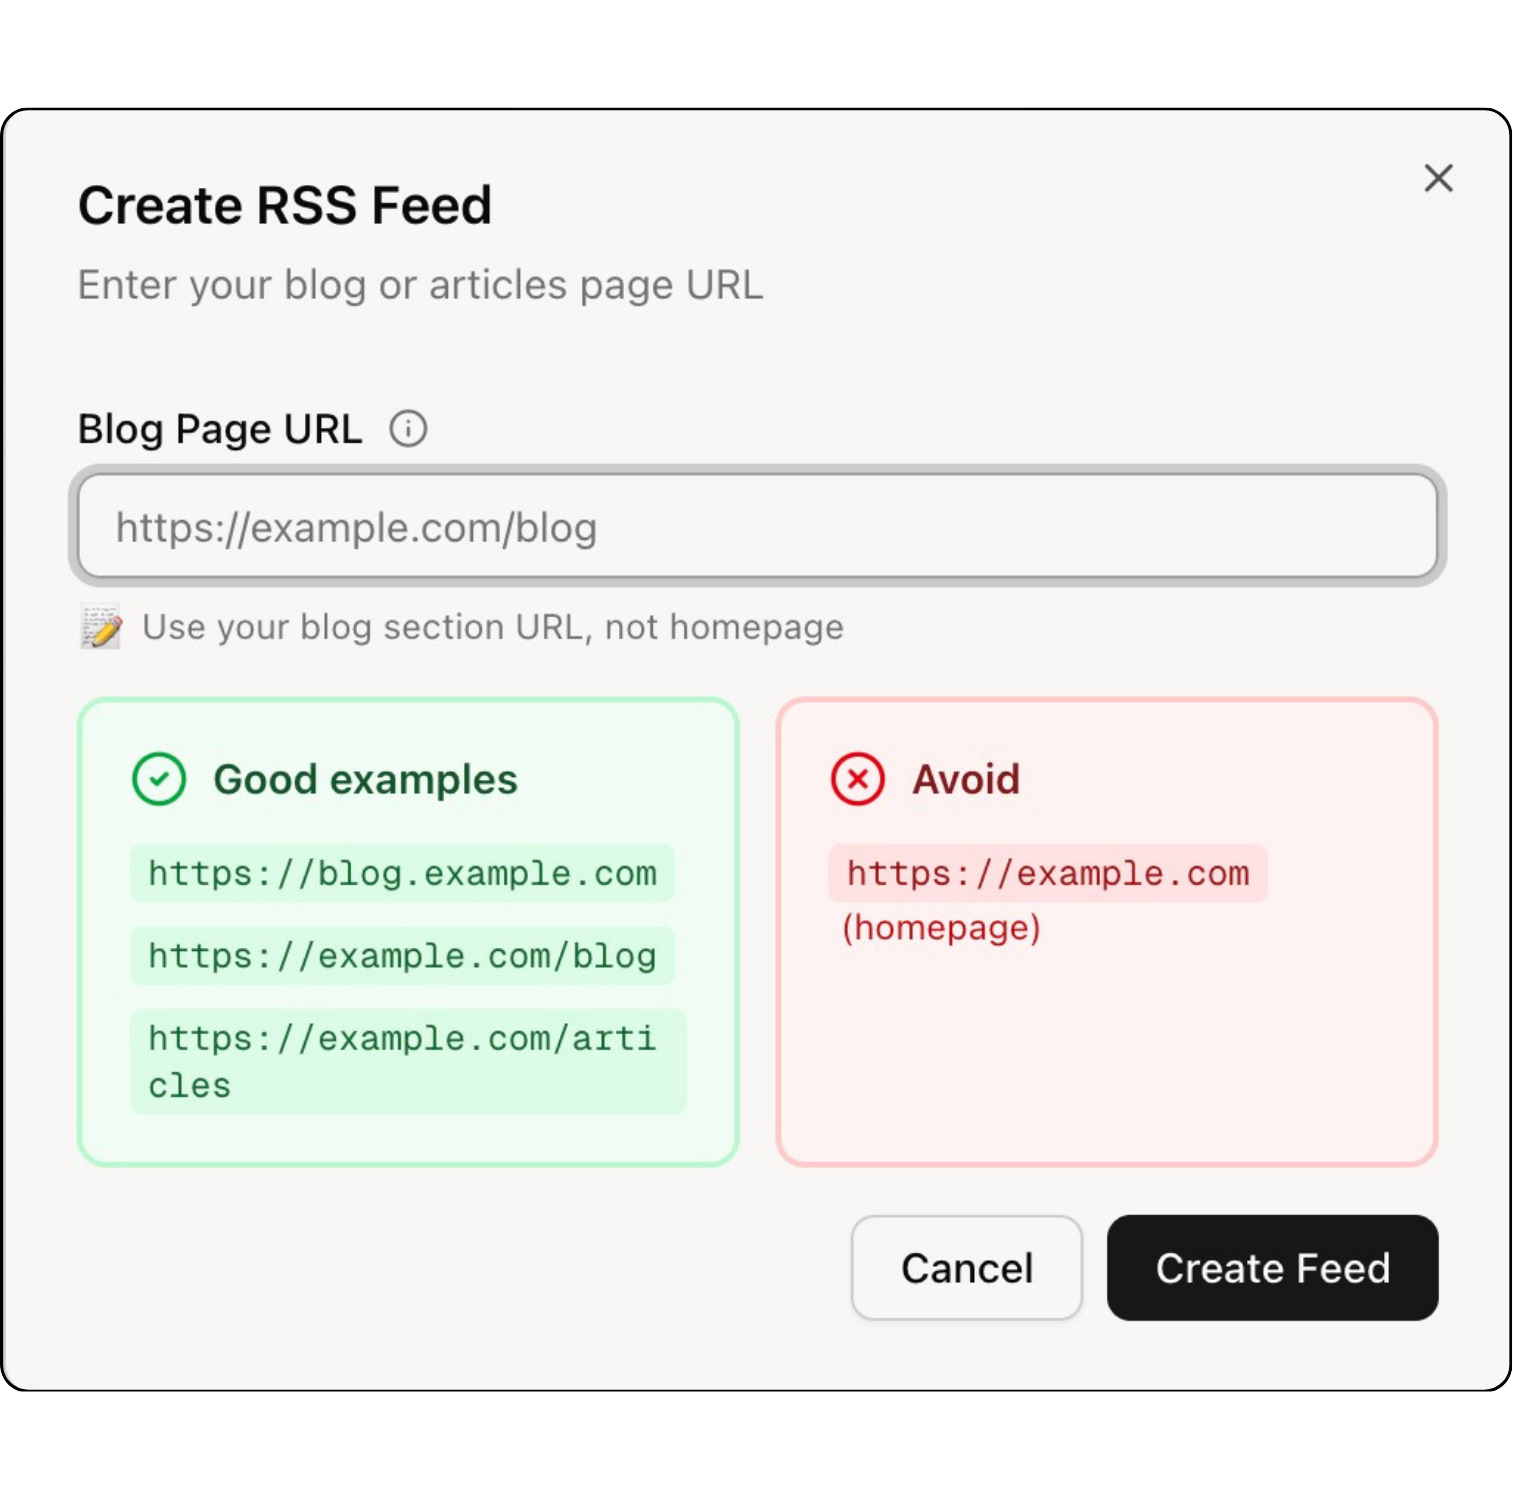This screenshot has width=1513, height=1500.
Task: Click the Good examples heading
Action: pyautogui.click(x=366, y=779)
